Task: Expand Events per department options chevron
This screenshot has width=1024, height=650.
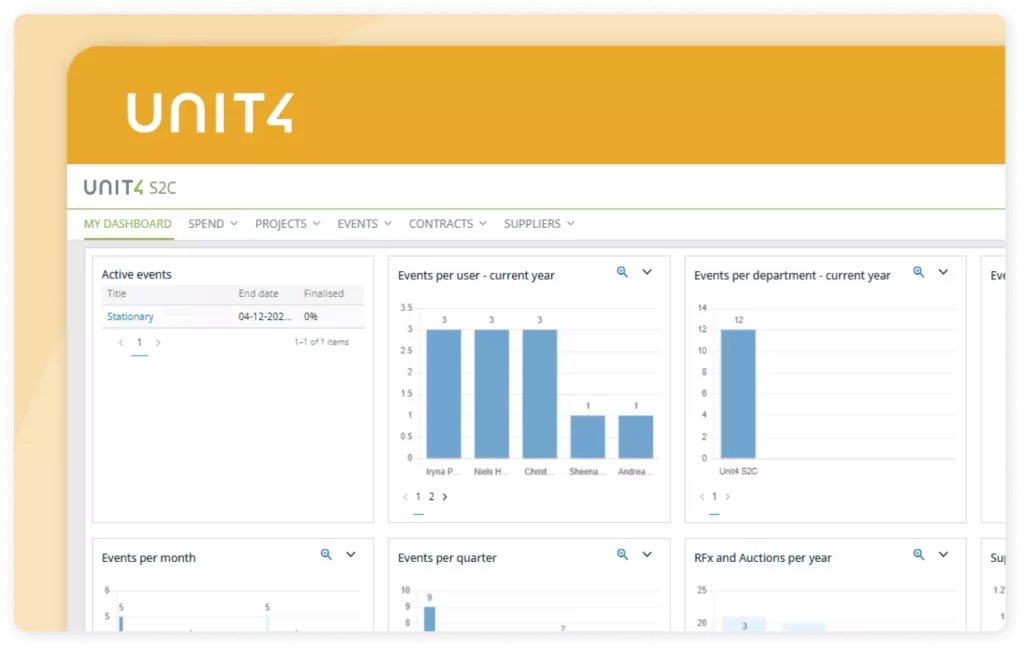Action: (x=943, y=272)
